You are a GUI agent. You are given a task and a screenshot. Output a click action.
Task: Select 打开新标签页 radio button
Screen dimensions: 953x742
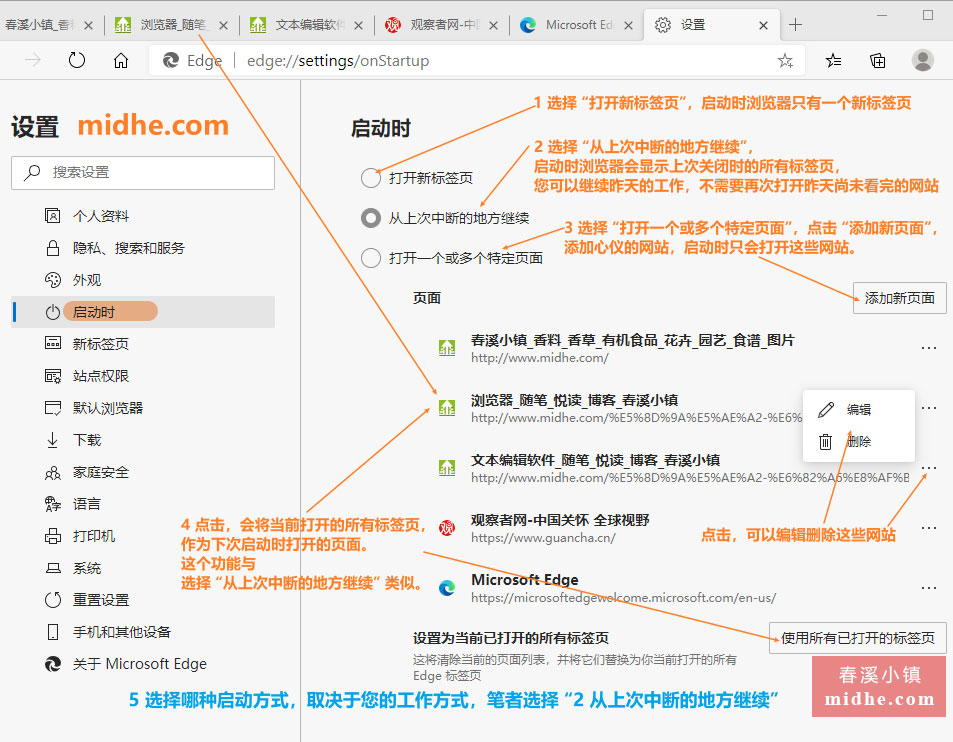371,178
